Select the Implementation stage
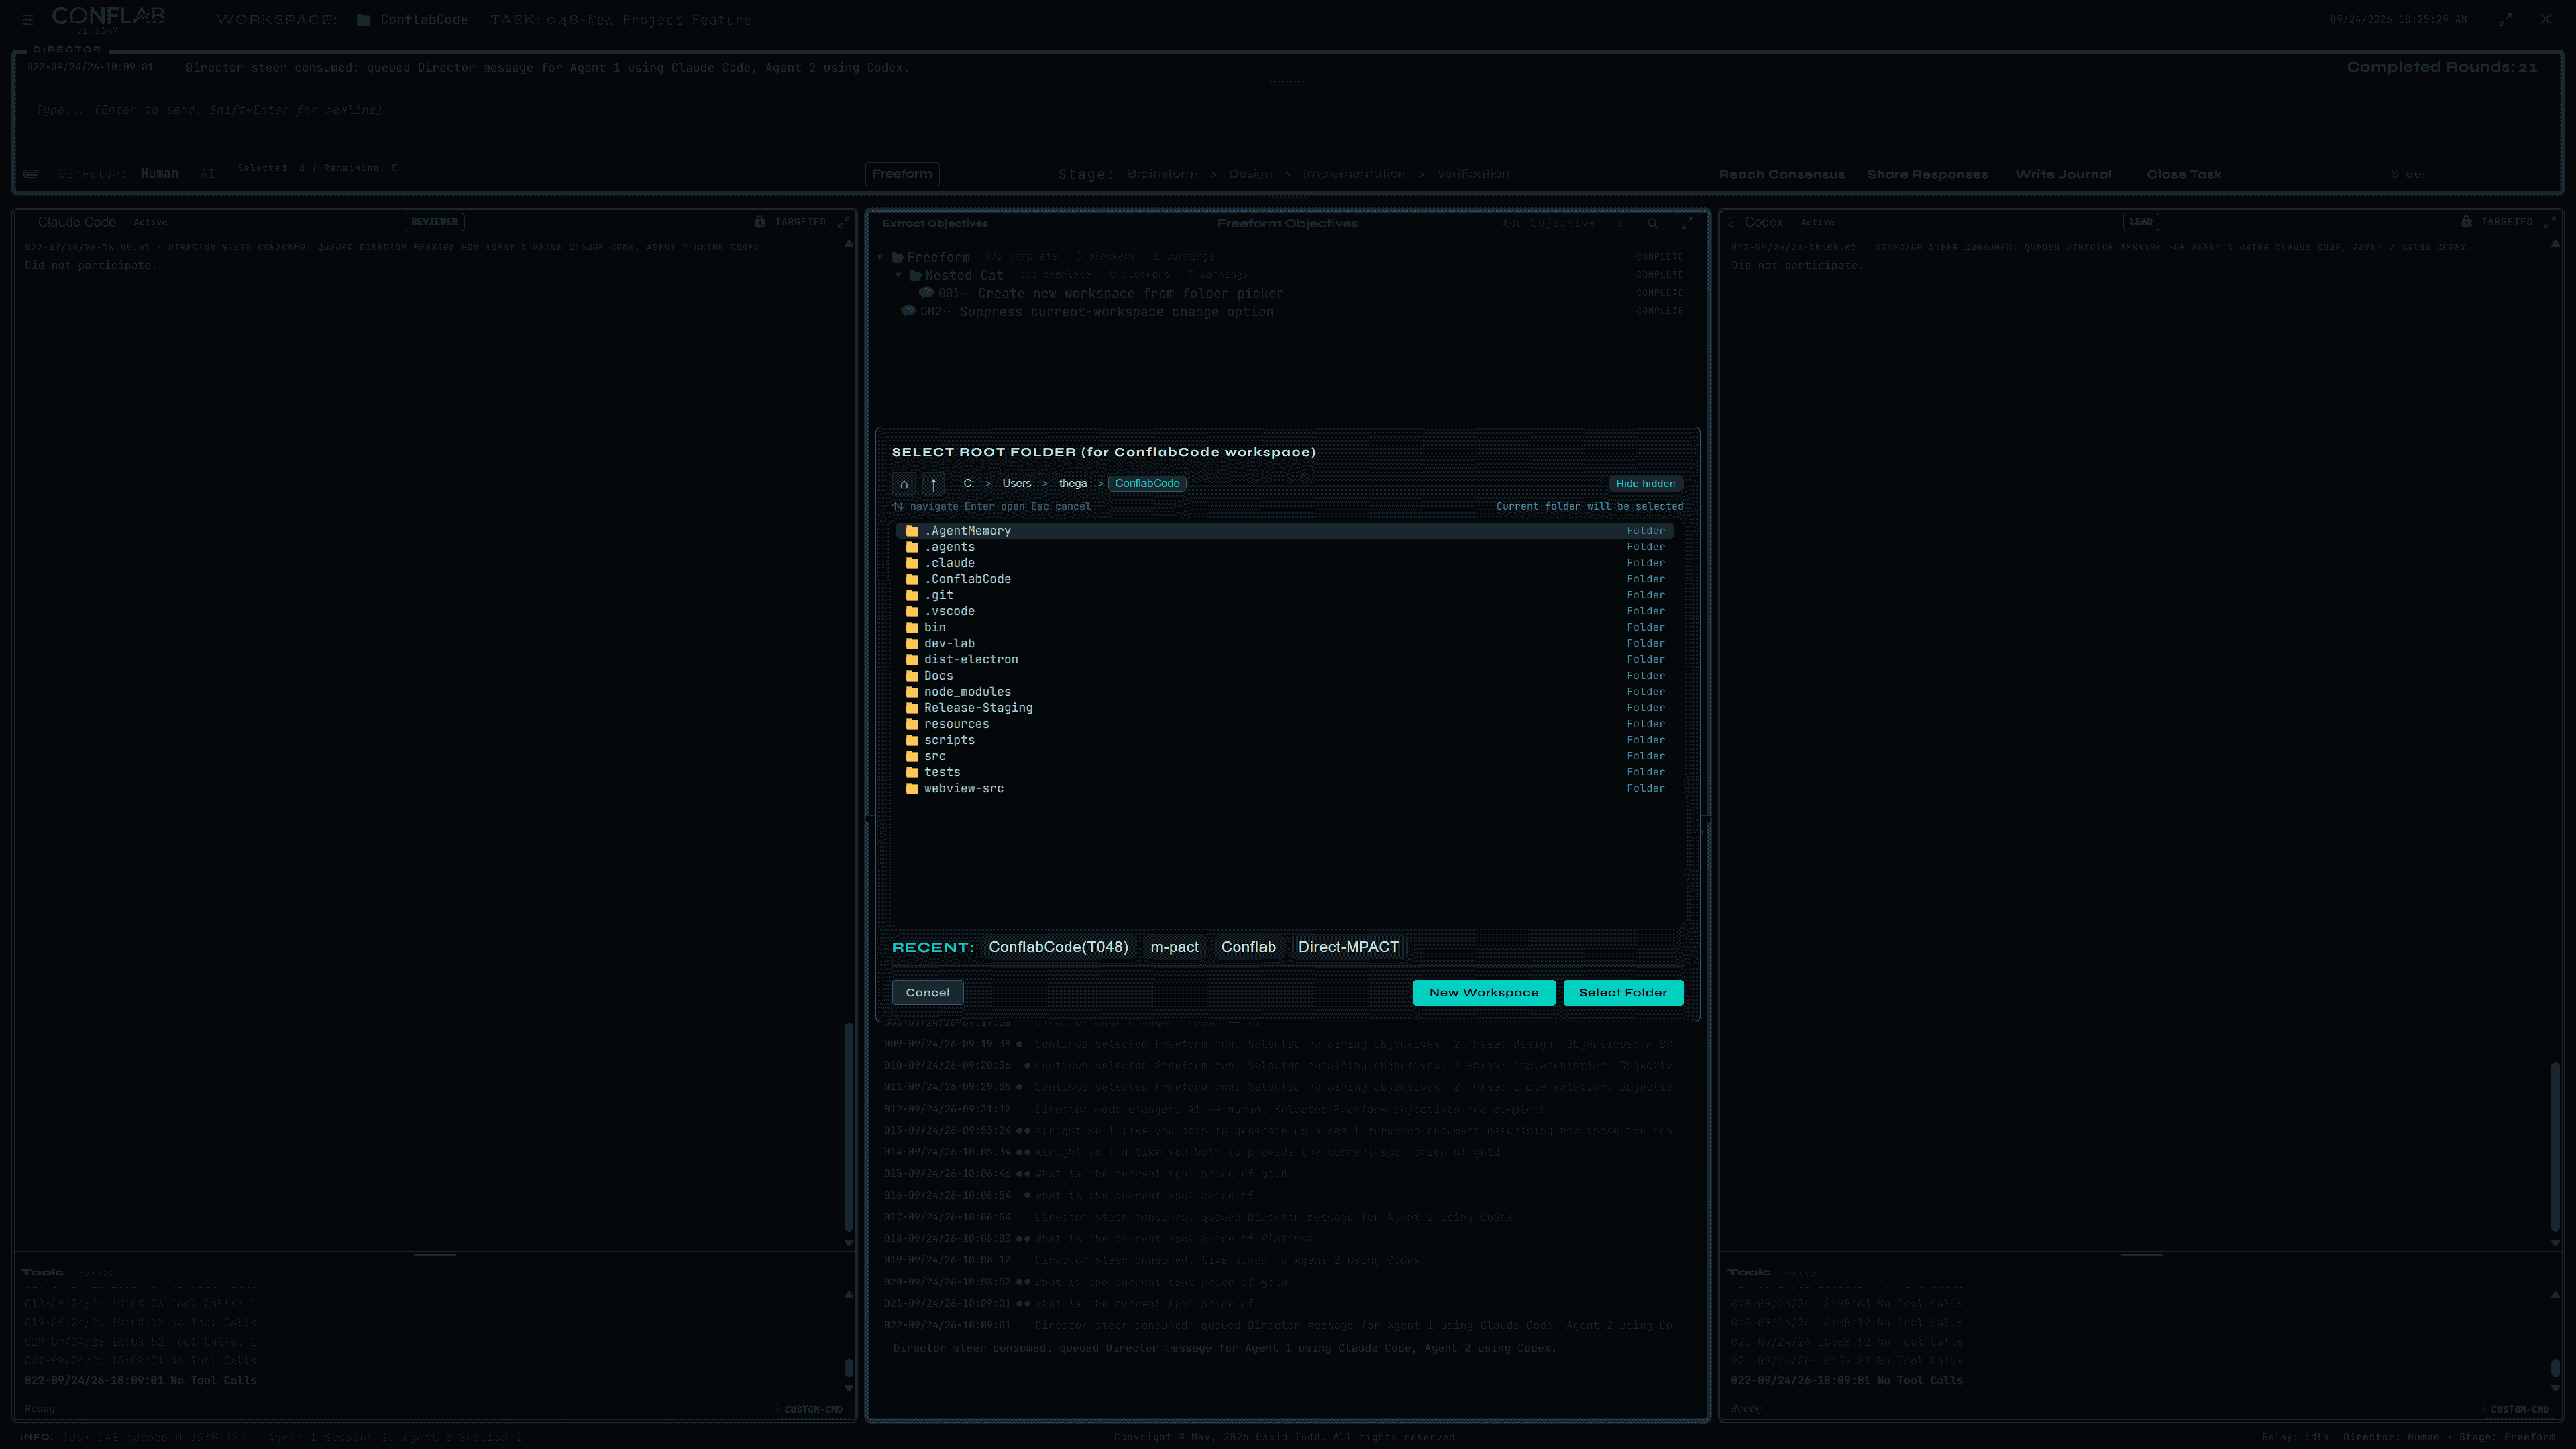The image size is (2576, 1449). tap(1354, 174)
